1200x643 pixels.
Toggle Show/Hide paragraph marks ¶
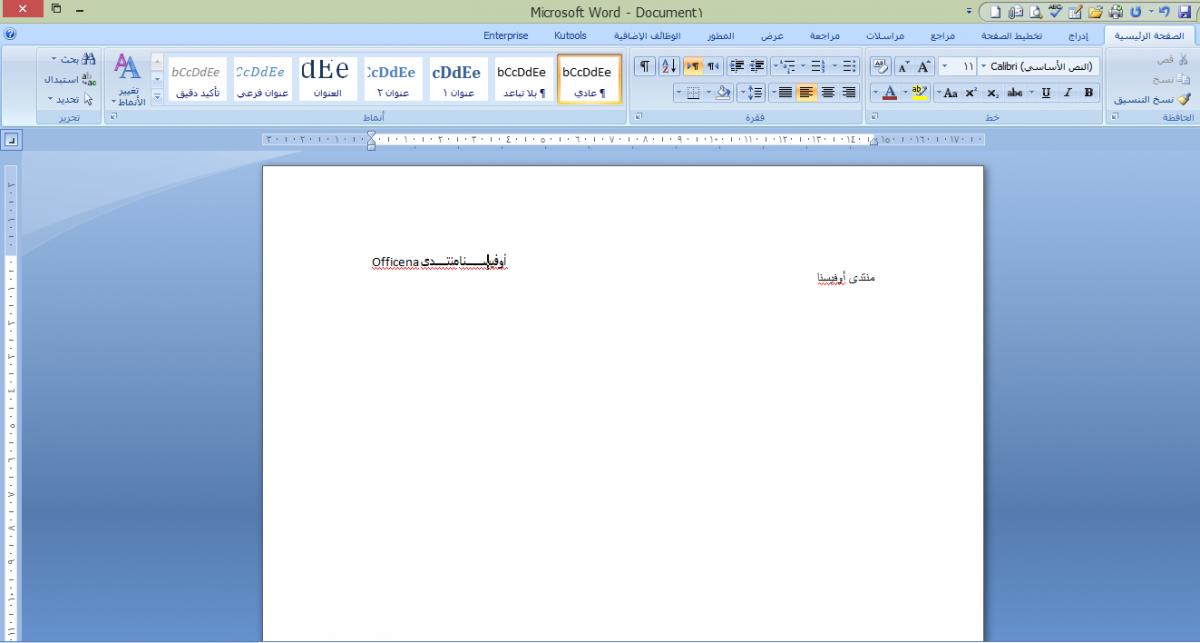tap(645, 67)
